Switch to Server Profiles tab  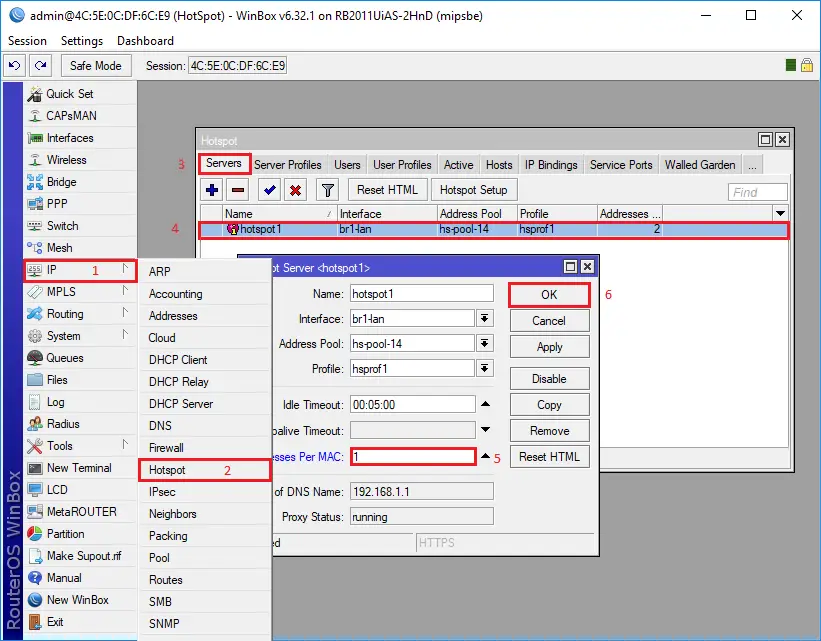(288, 165)
